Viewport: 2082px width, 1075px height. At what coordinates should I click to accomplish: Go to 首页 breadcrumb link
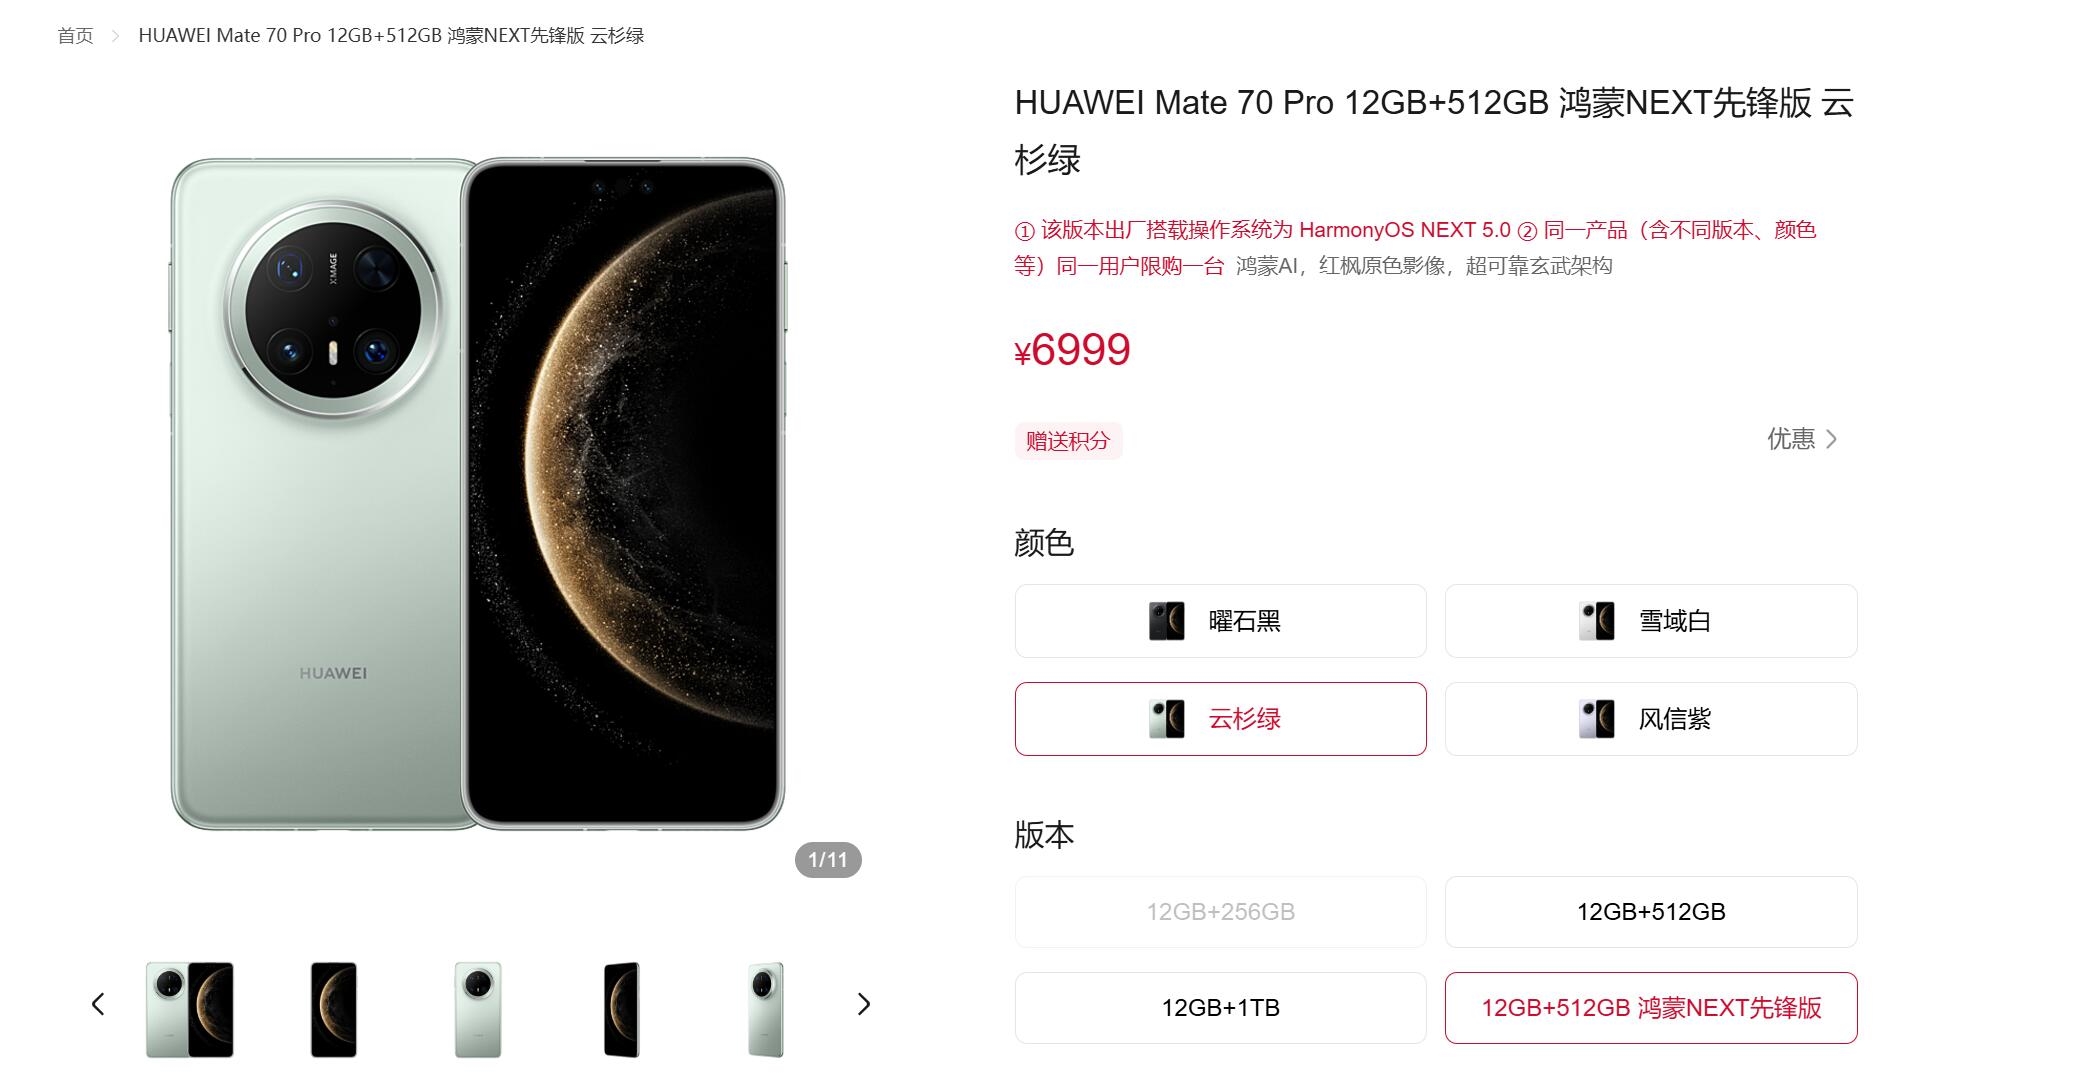pyautogui.click(x=75, y=36)
